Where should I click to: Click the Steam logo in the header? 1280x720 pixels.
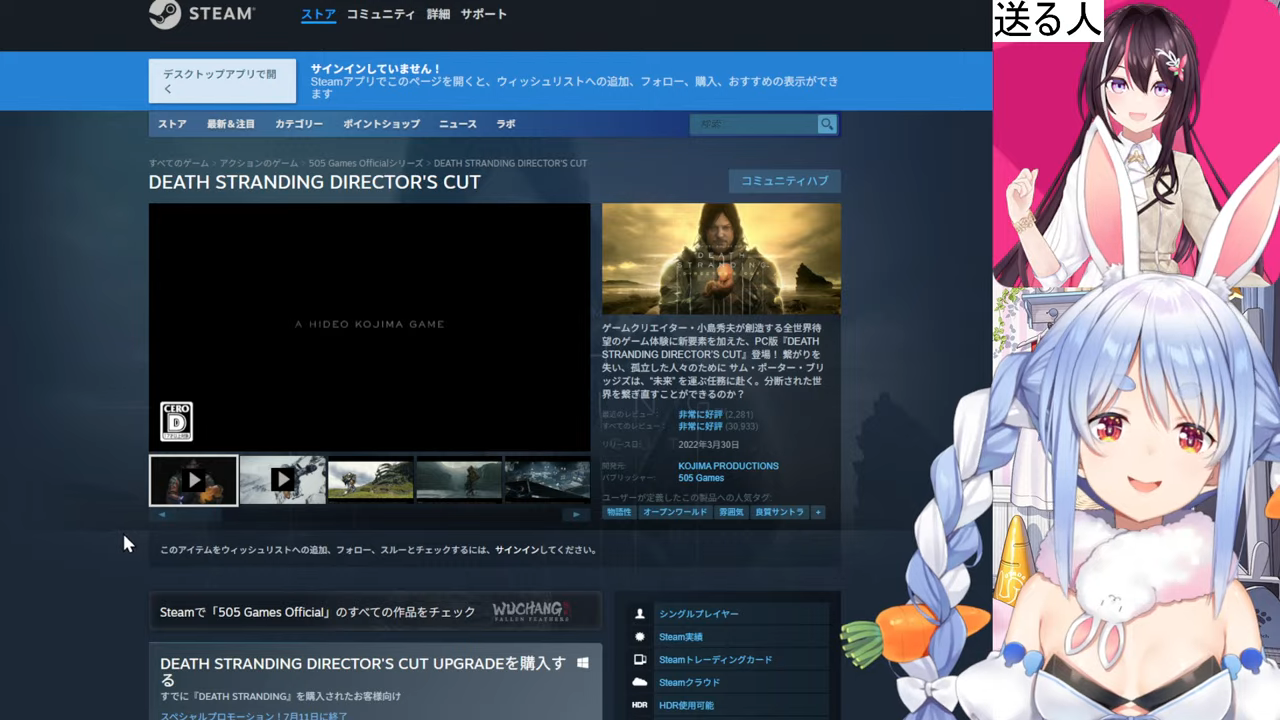(x=202, y=14)
